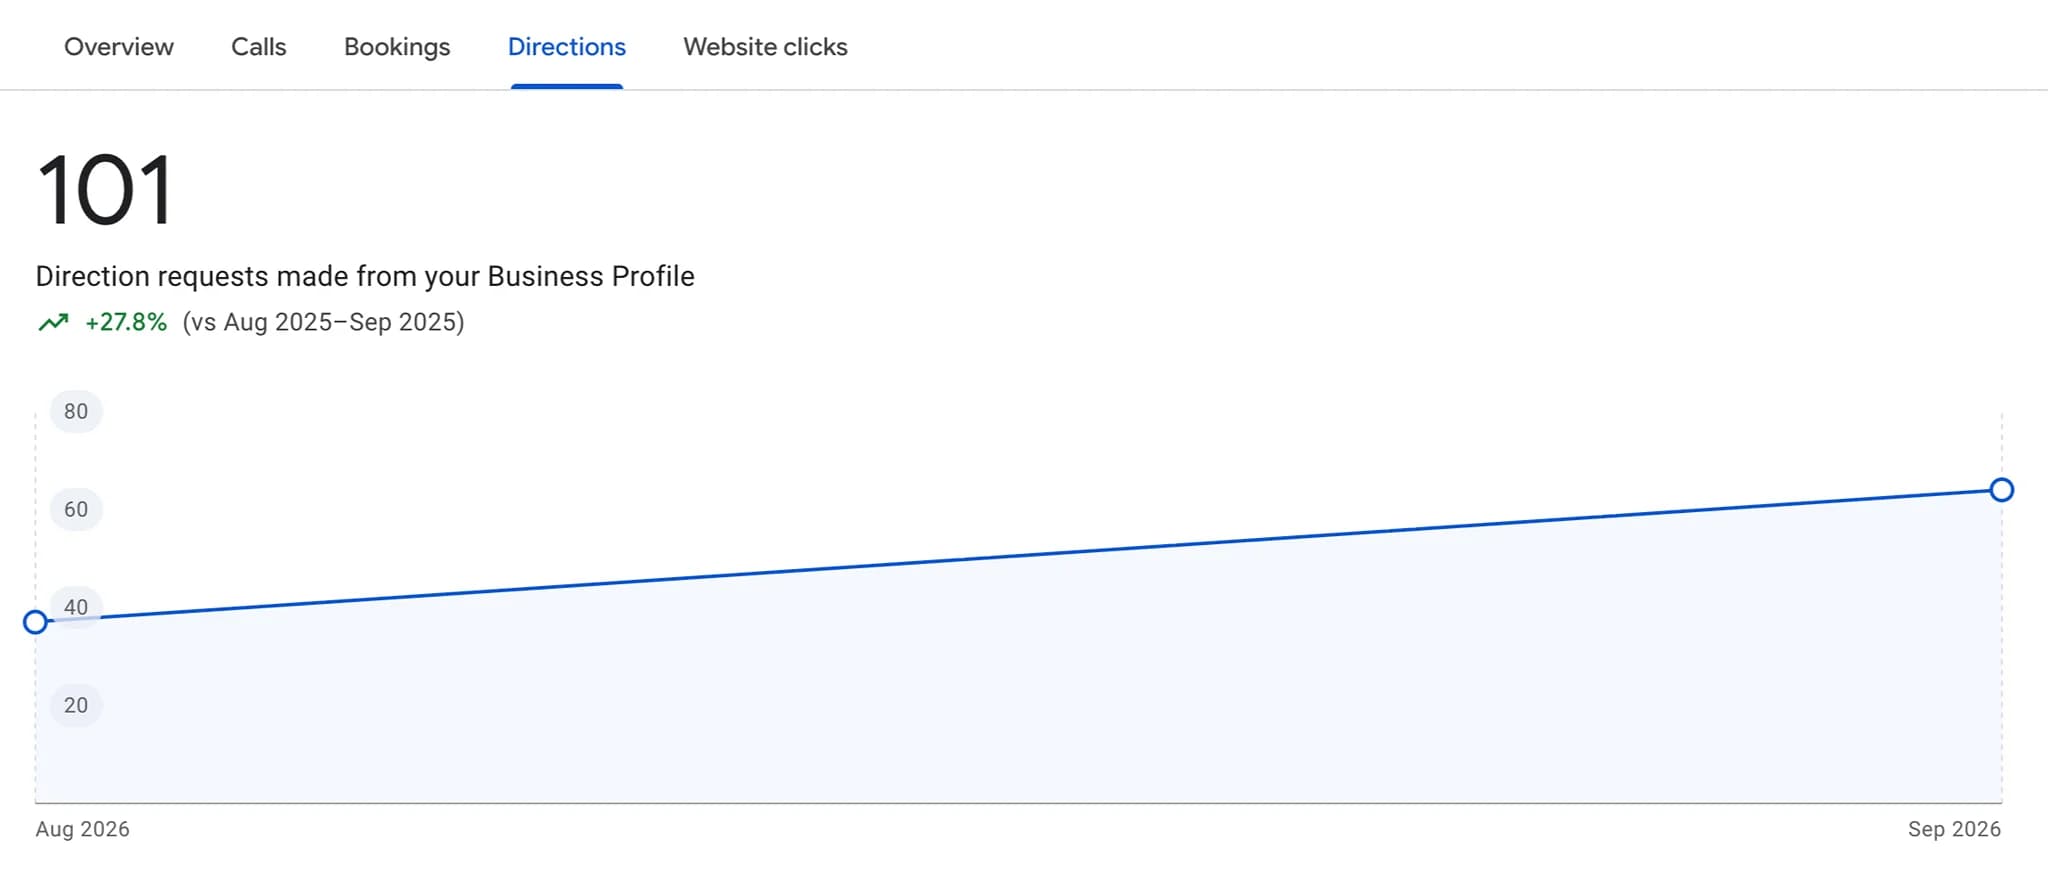Click the Sep 2026 x-axis label
Screen dimensions: 2048x880
click(x=1954, y=829)
